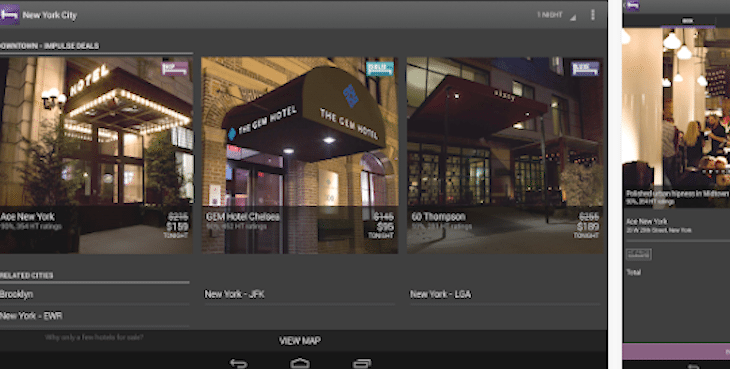Open the 1 NIGHT dropdown selector
Image resolution: width=730 pixels, height=369 pixels.
[x=556, y=15]
